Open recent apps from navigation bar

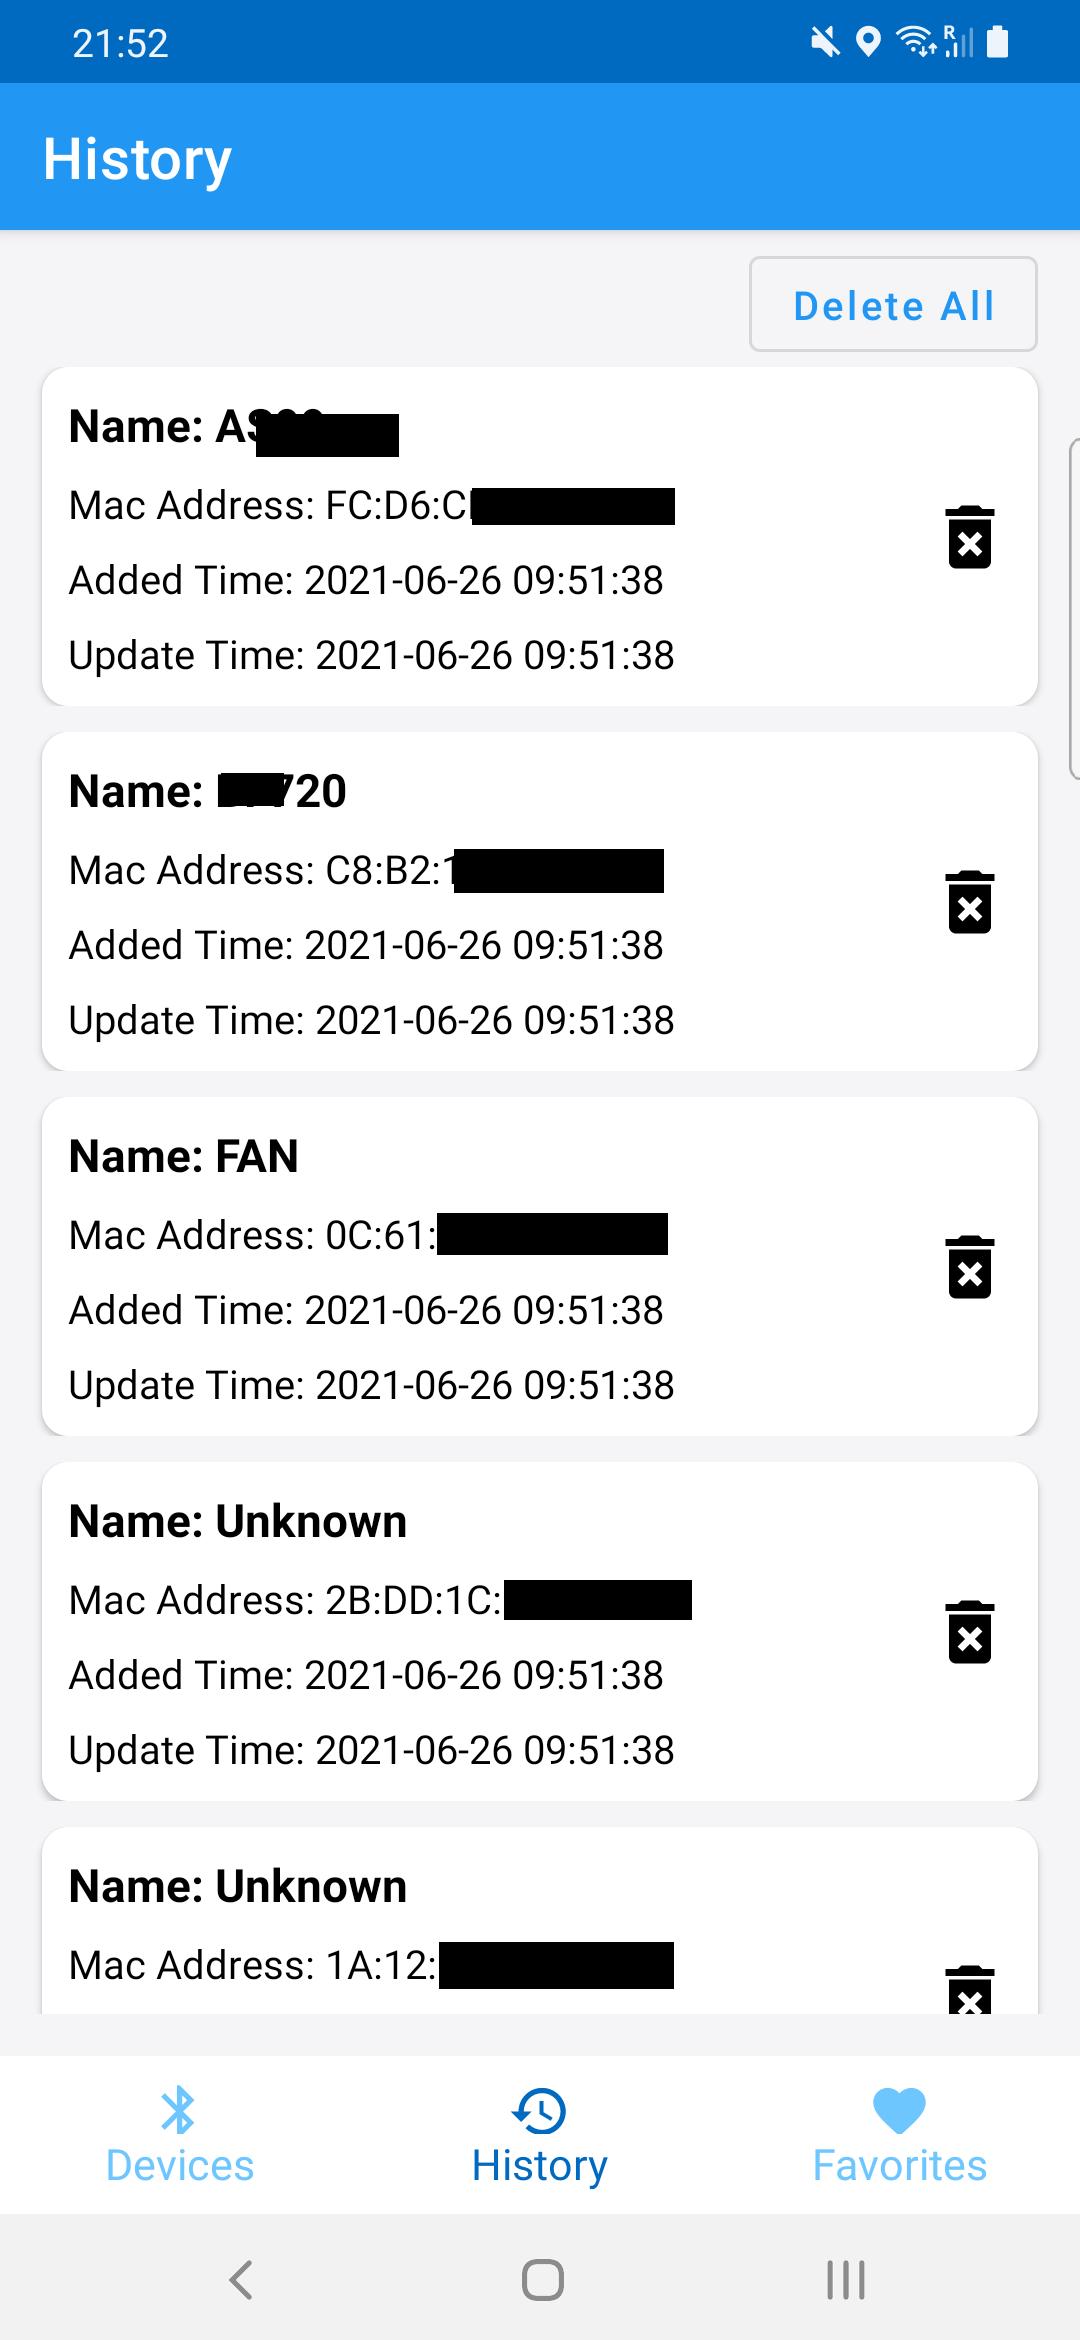pyautogui.click(x=846, y=2280)
